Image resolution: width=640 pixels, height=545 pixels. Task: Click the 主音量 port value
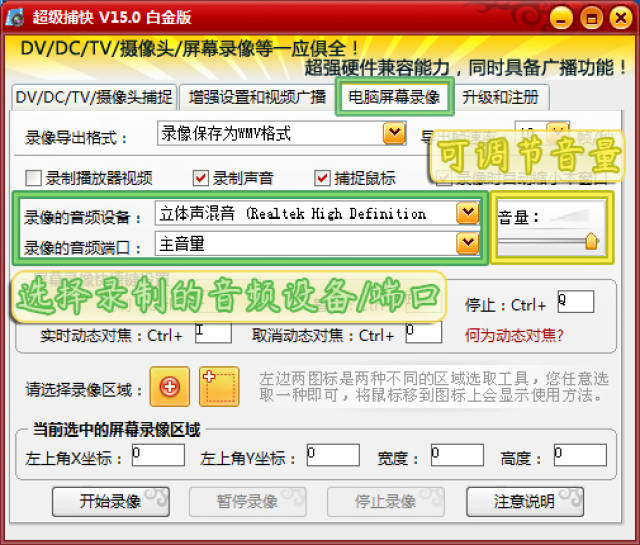point(182,244)
